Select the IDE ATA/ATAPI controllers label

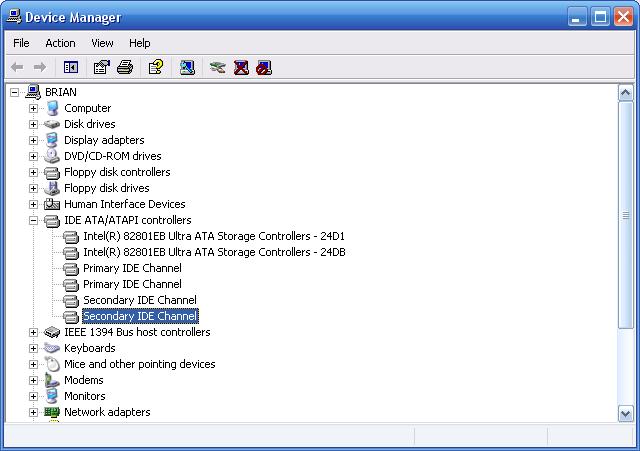point(128,220)
